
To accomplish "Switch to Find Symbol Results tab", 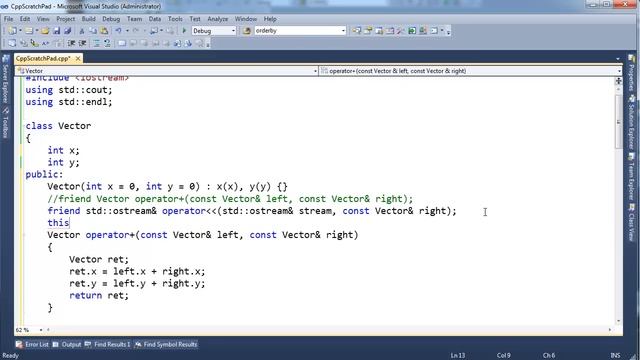I will [x=166, y=344].
